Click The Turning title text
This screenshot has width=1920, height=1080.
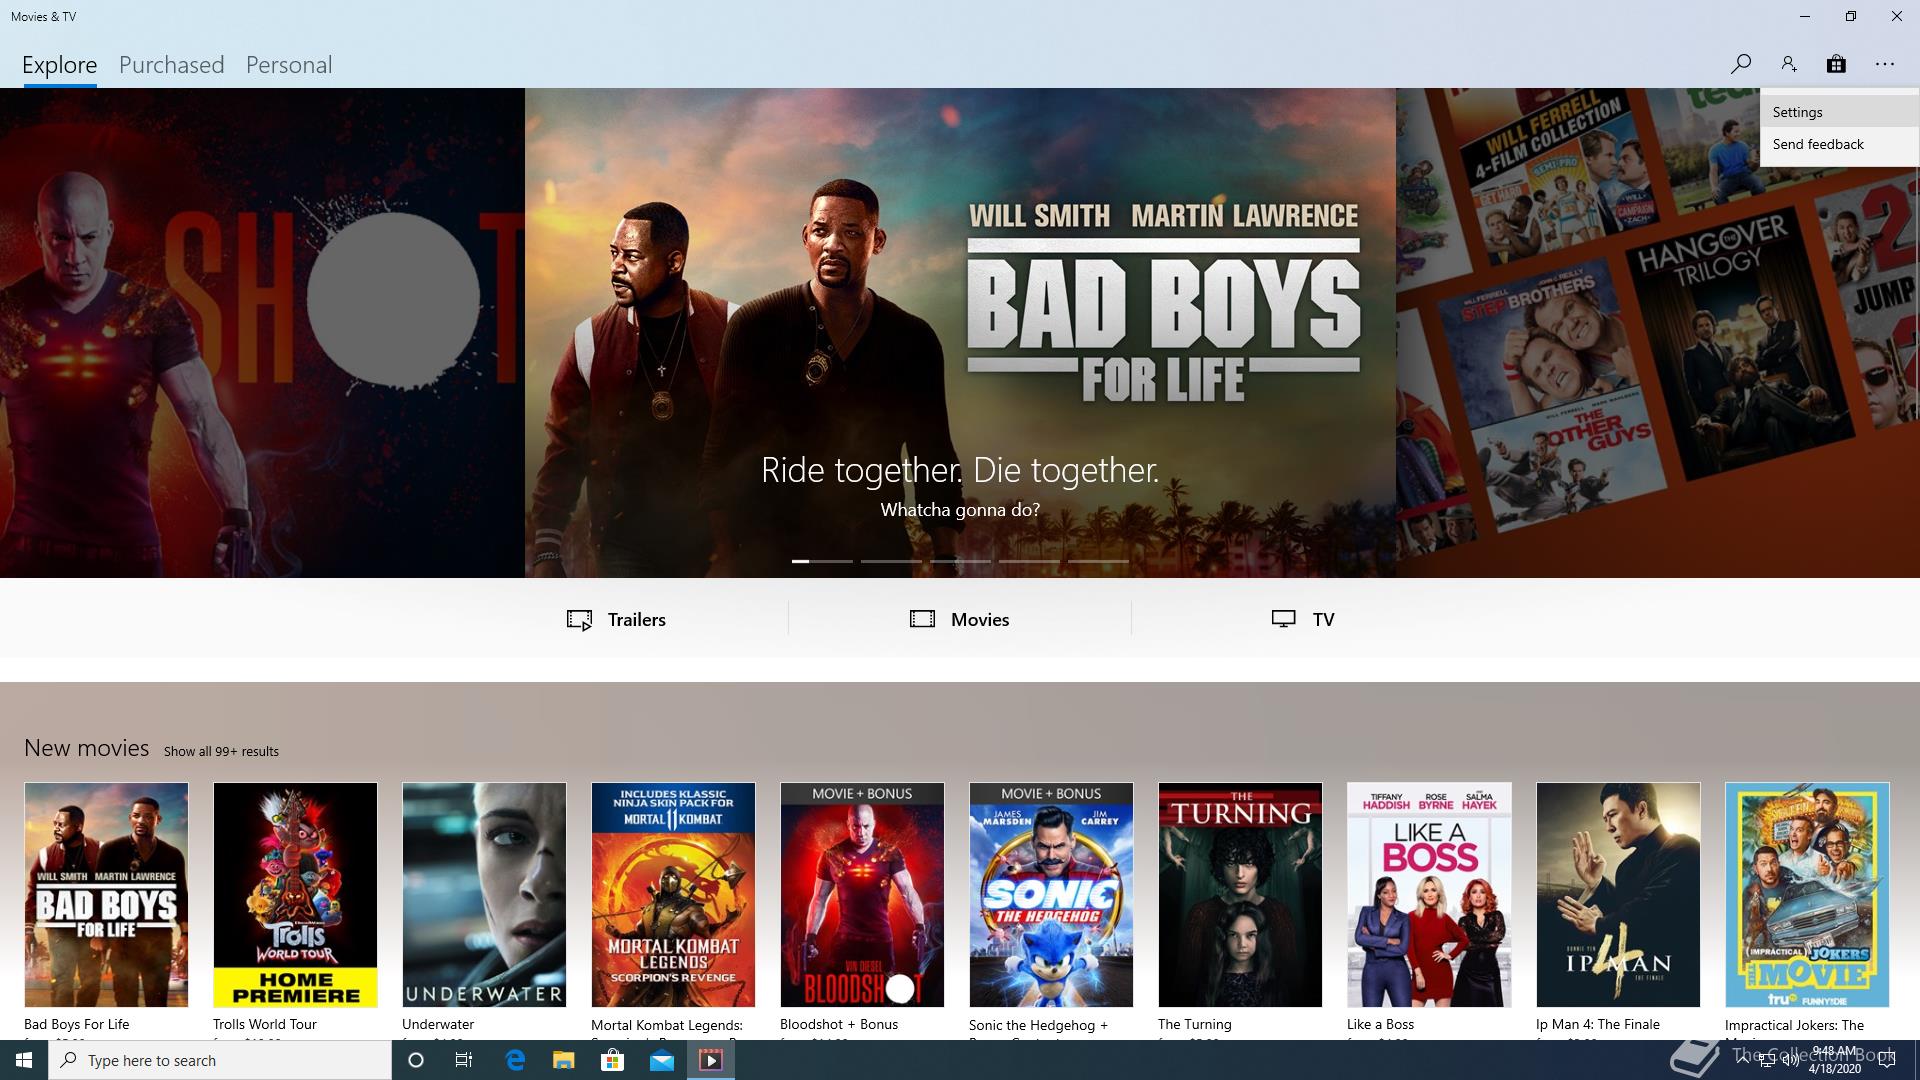coord(1195,1024)
